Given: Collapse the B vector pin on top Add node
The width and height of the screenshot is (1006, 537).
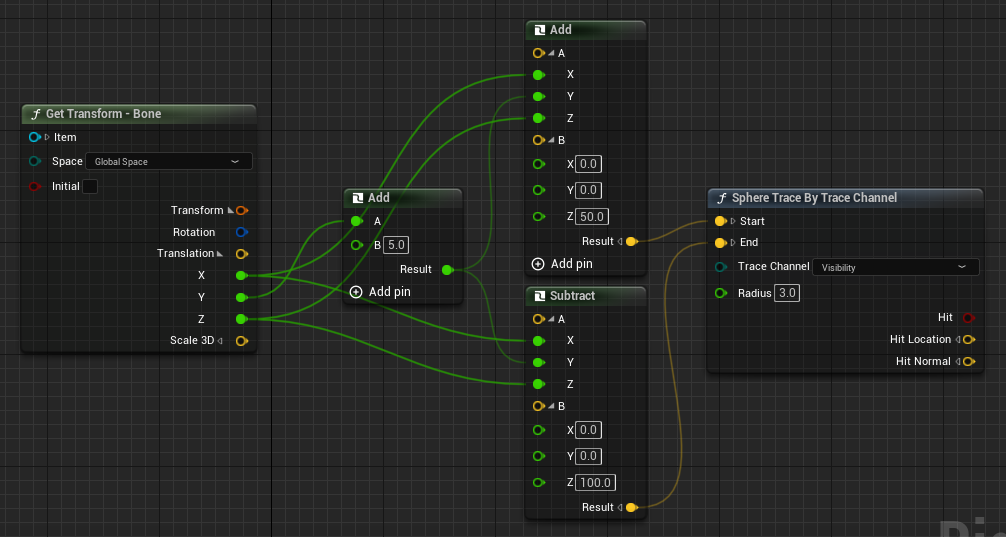Looking at the screenshot, I should 552,140.
